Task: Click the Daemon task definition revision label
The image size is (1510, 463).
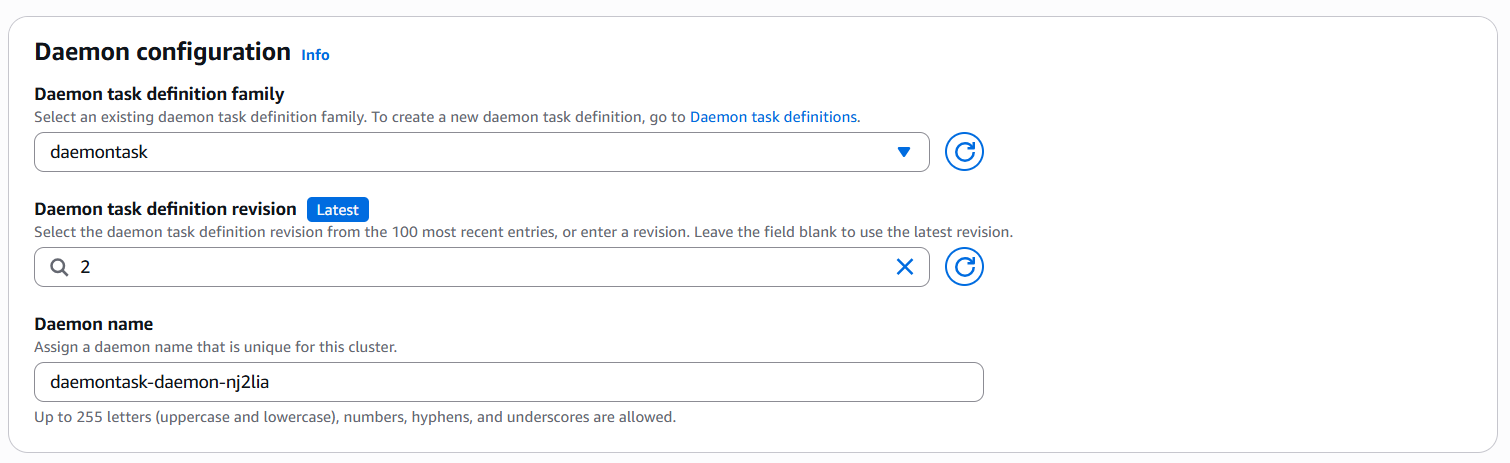Action: tap(165, 209)
